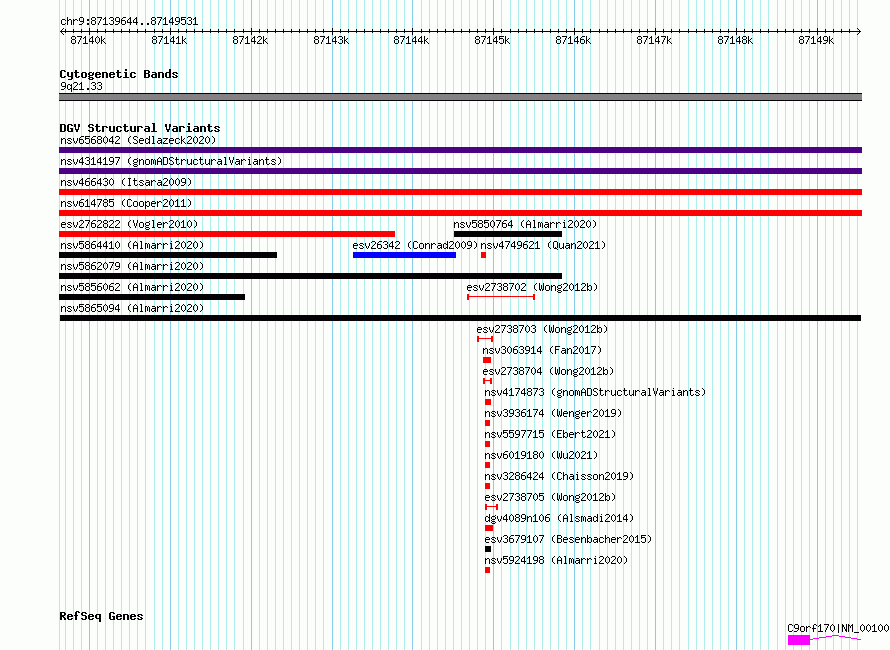Screen dimensions: 890x650
Task: Select the black nsv5856062 variant bar
Action: coord(152,297)
